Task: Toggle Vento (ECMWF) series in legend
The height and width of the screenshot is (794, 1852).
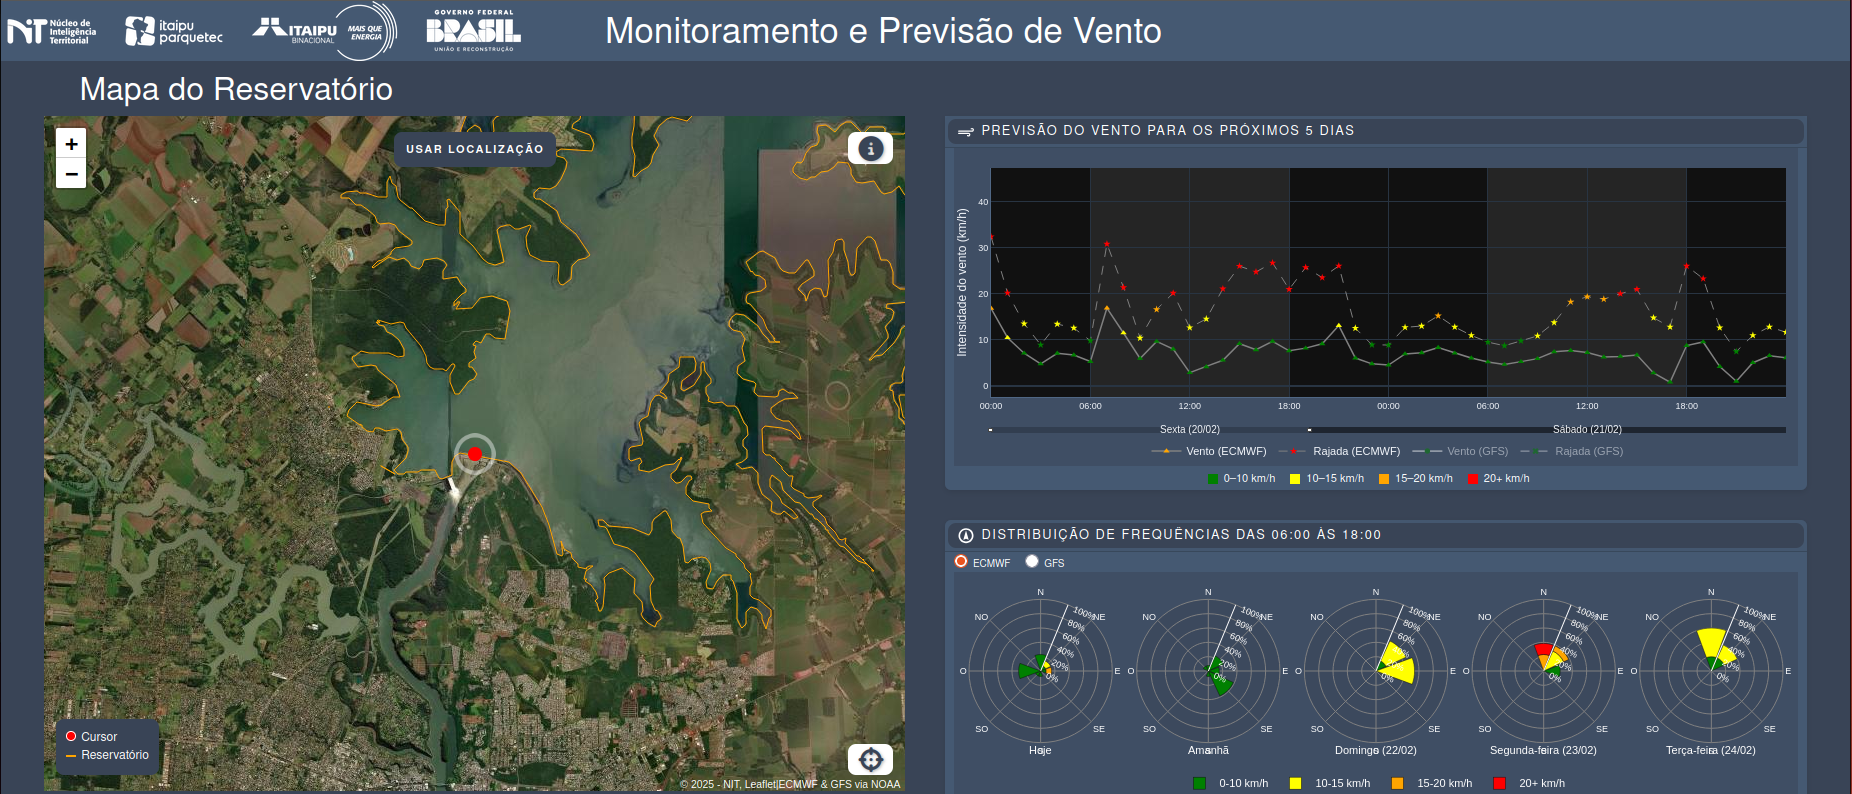Action: (x=1210, y=451)
